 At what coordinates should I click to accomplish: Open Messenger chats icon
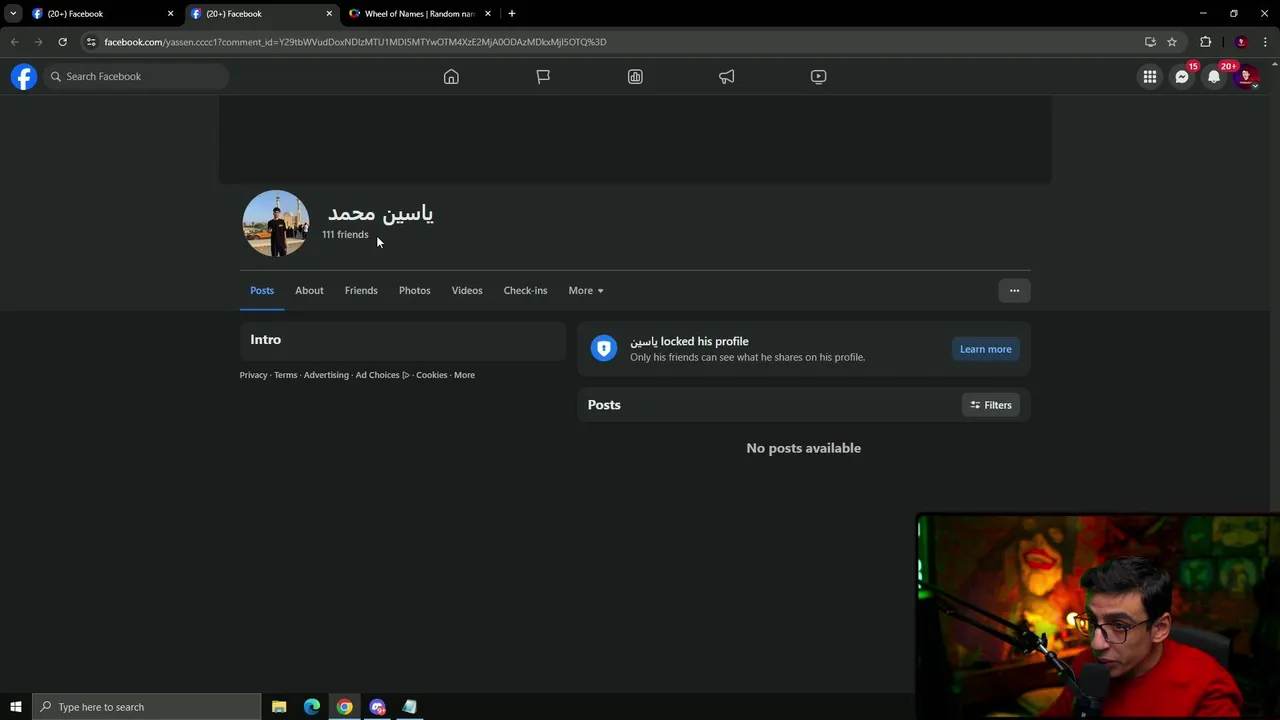click(x=1182, y=77)
